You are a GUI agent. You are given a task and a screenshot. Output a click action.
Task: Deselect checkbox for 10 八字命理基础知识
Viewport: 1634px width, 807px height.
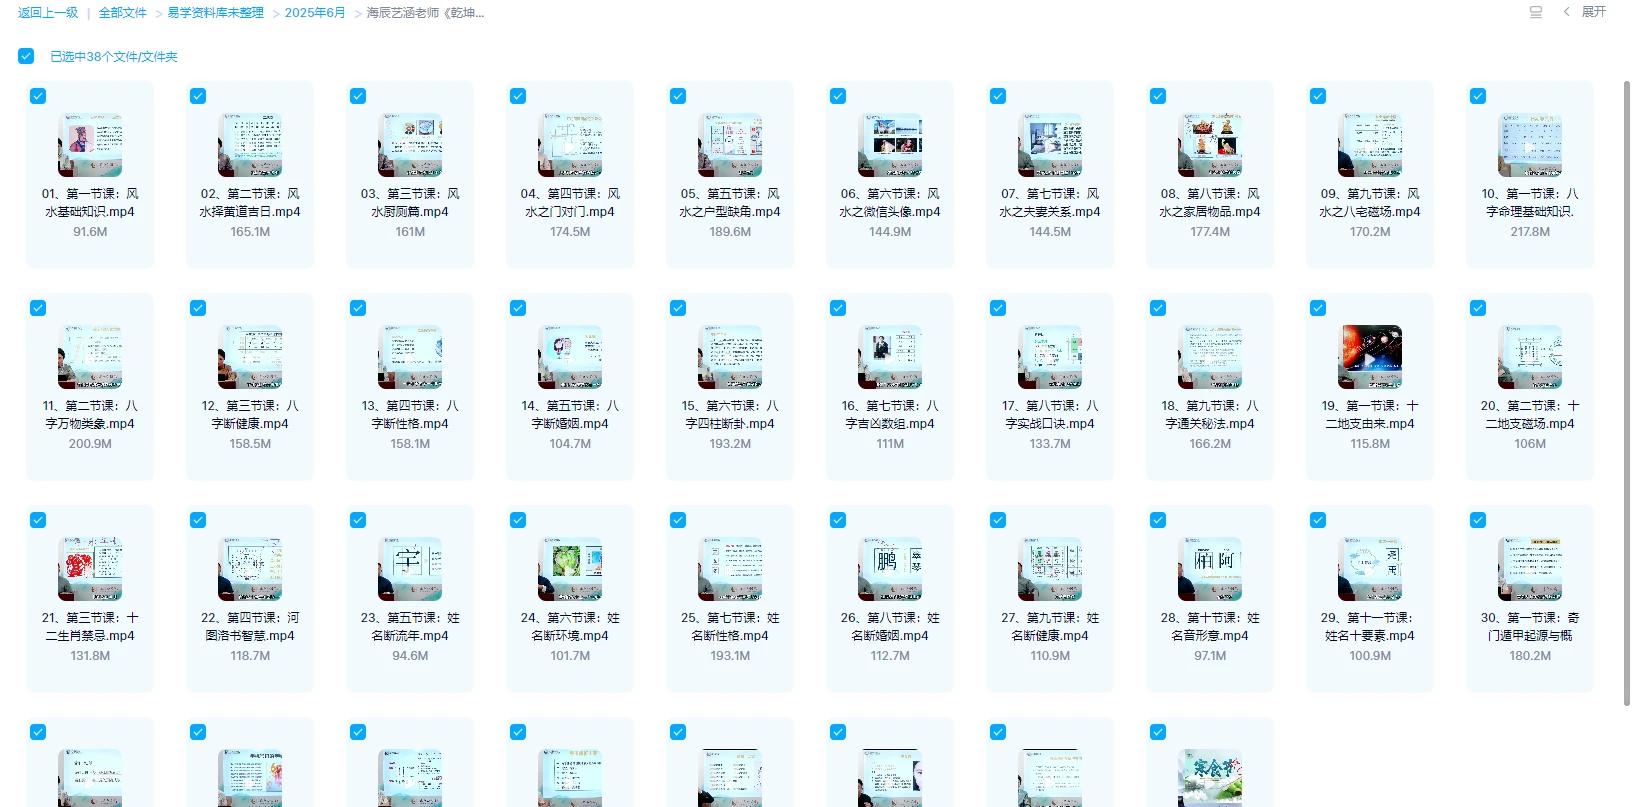pos(1478,96)
